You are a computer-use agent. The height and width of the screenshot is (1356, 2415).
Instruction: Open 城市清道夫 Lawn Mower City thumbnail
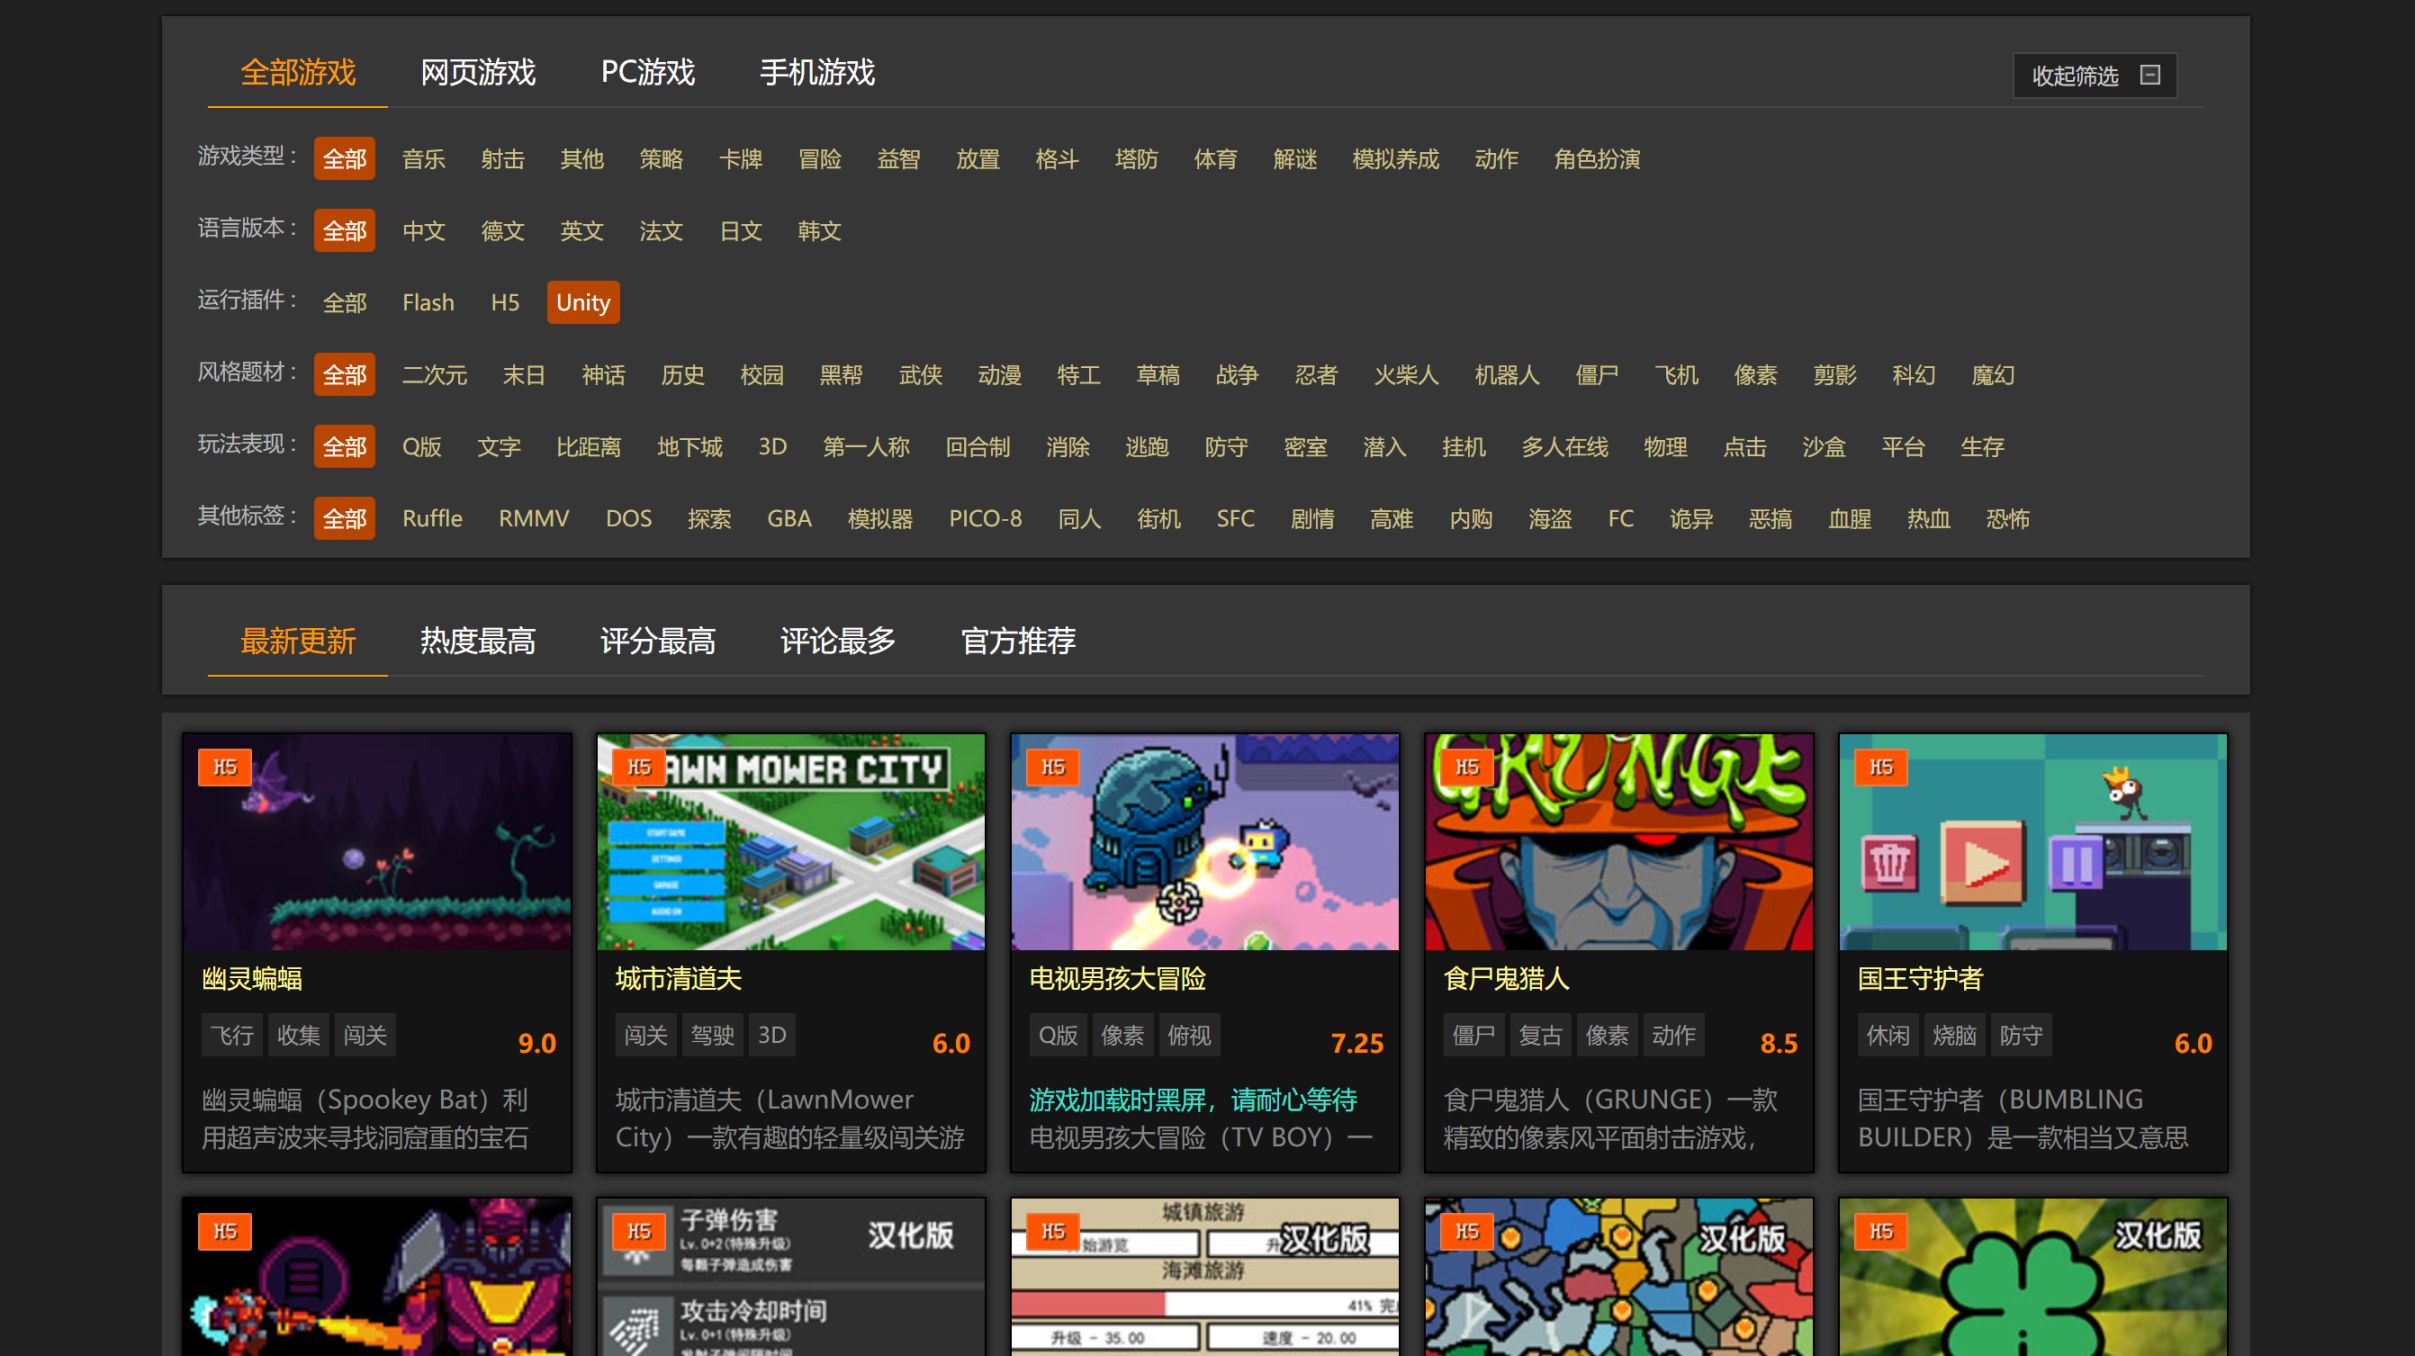(791, 842)
